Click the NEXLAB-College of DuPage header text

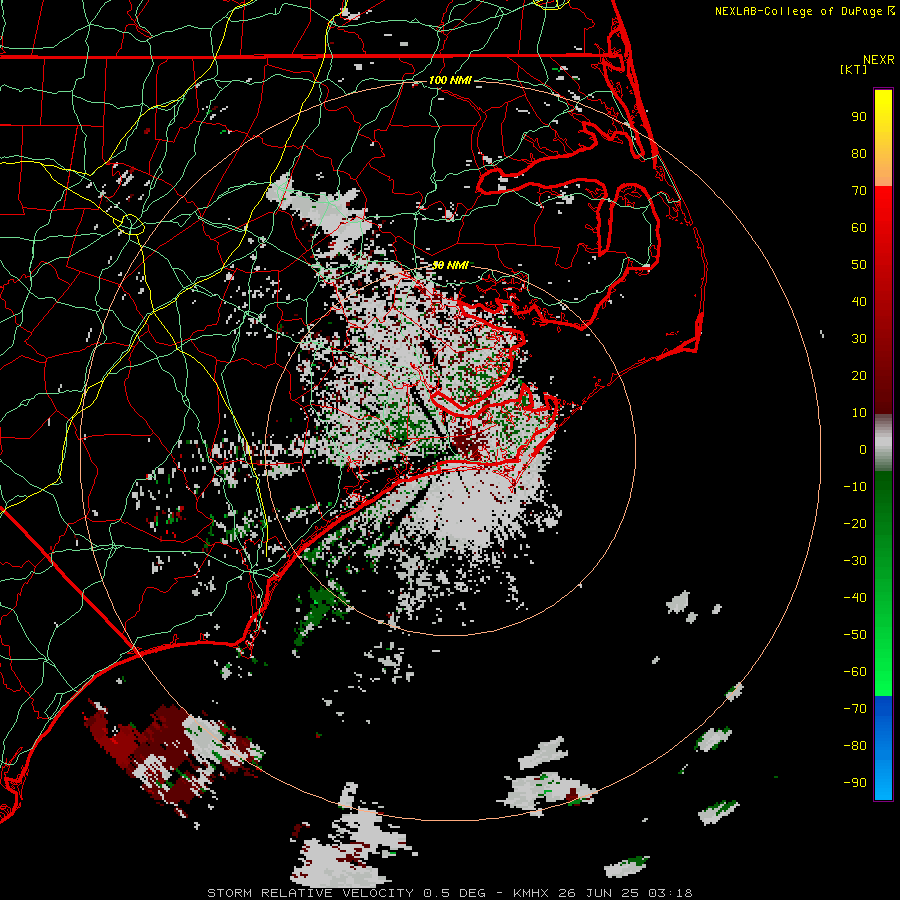(798, 11)
